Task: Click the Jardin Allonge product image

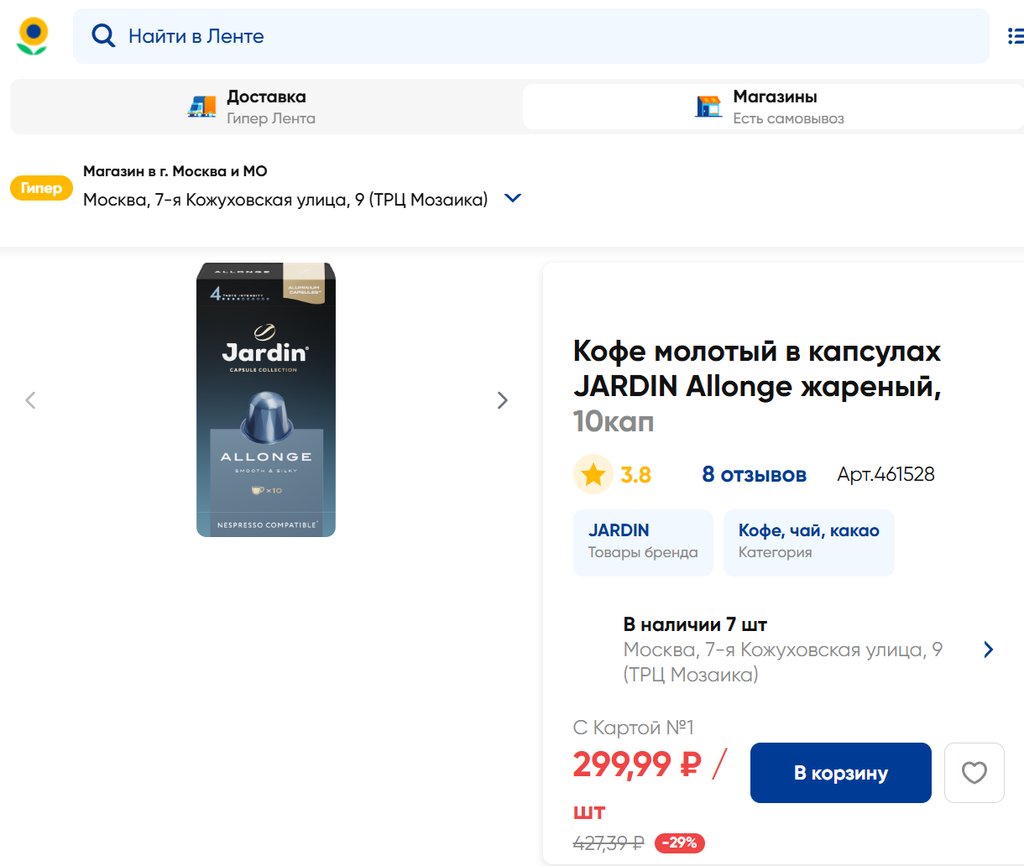Action: tap(266, 400)
